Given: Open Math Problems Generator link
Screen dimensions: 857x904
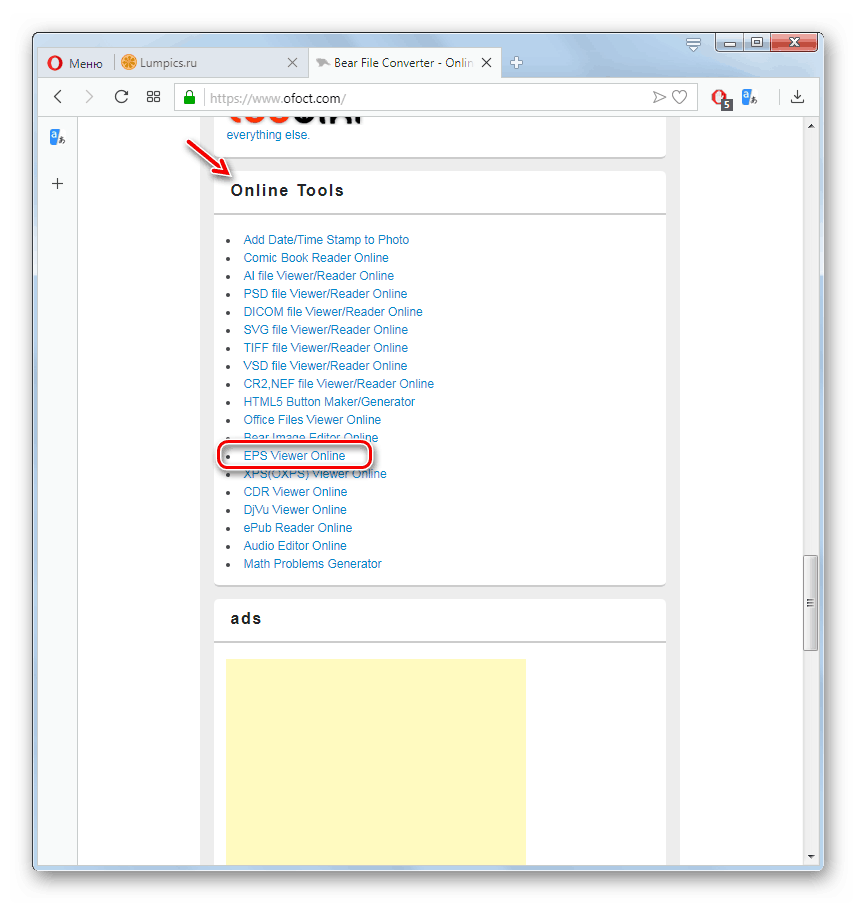Looking at the screenshot, I should click(312, 564).
